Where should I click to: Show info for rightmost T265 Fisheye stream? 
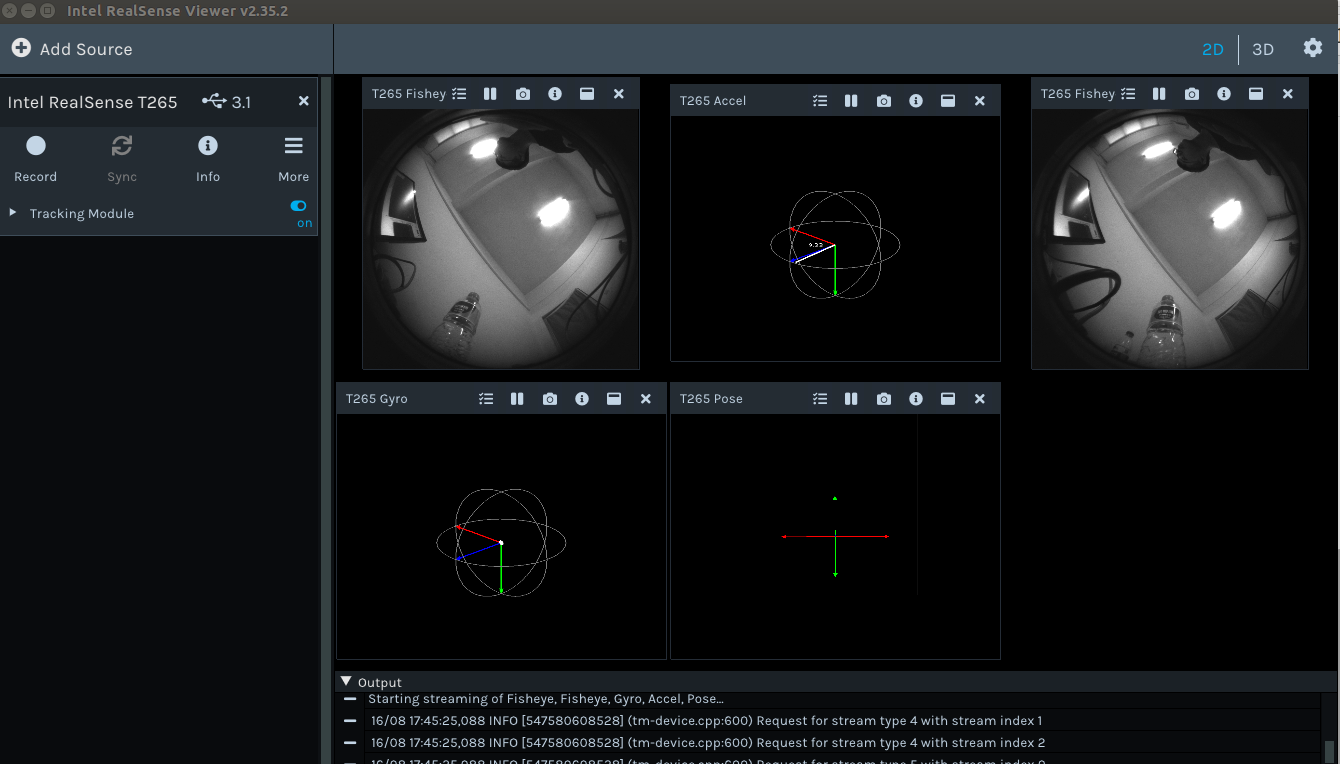pos(1224,94)
